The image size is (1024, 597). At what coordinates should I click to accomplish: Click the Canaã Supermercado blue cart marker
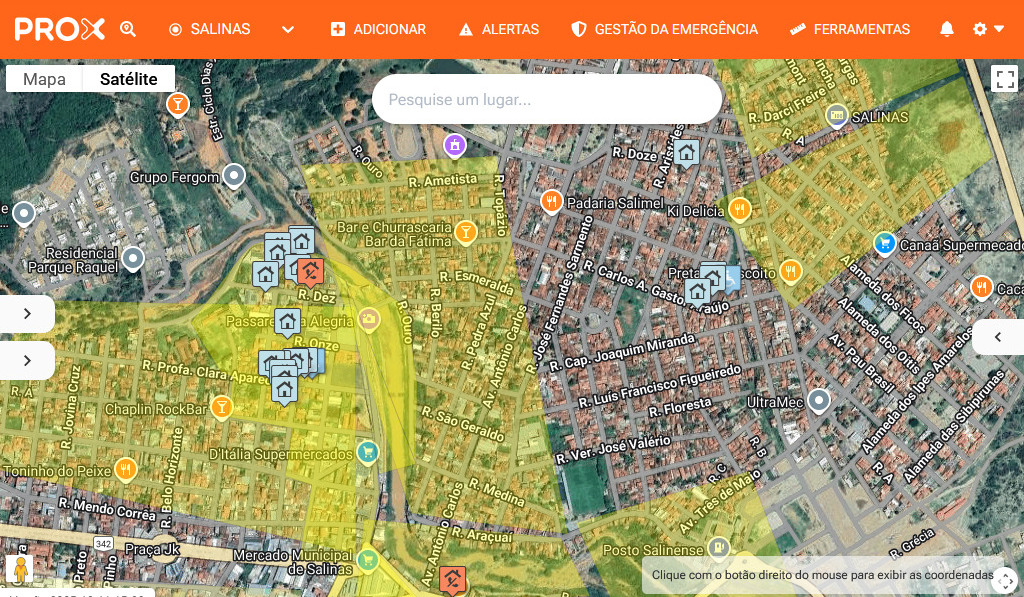884,243
